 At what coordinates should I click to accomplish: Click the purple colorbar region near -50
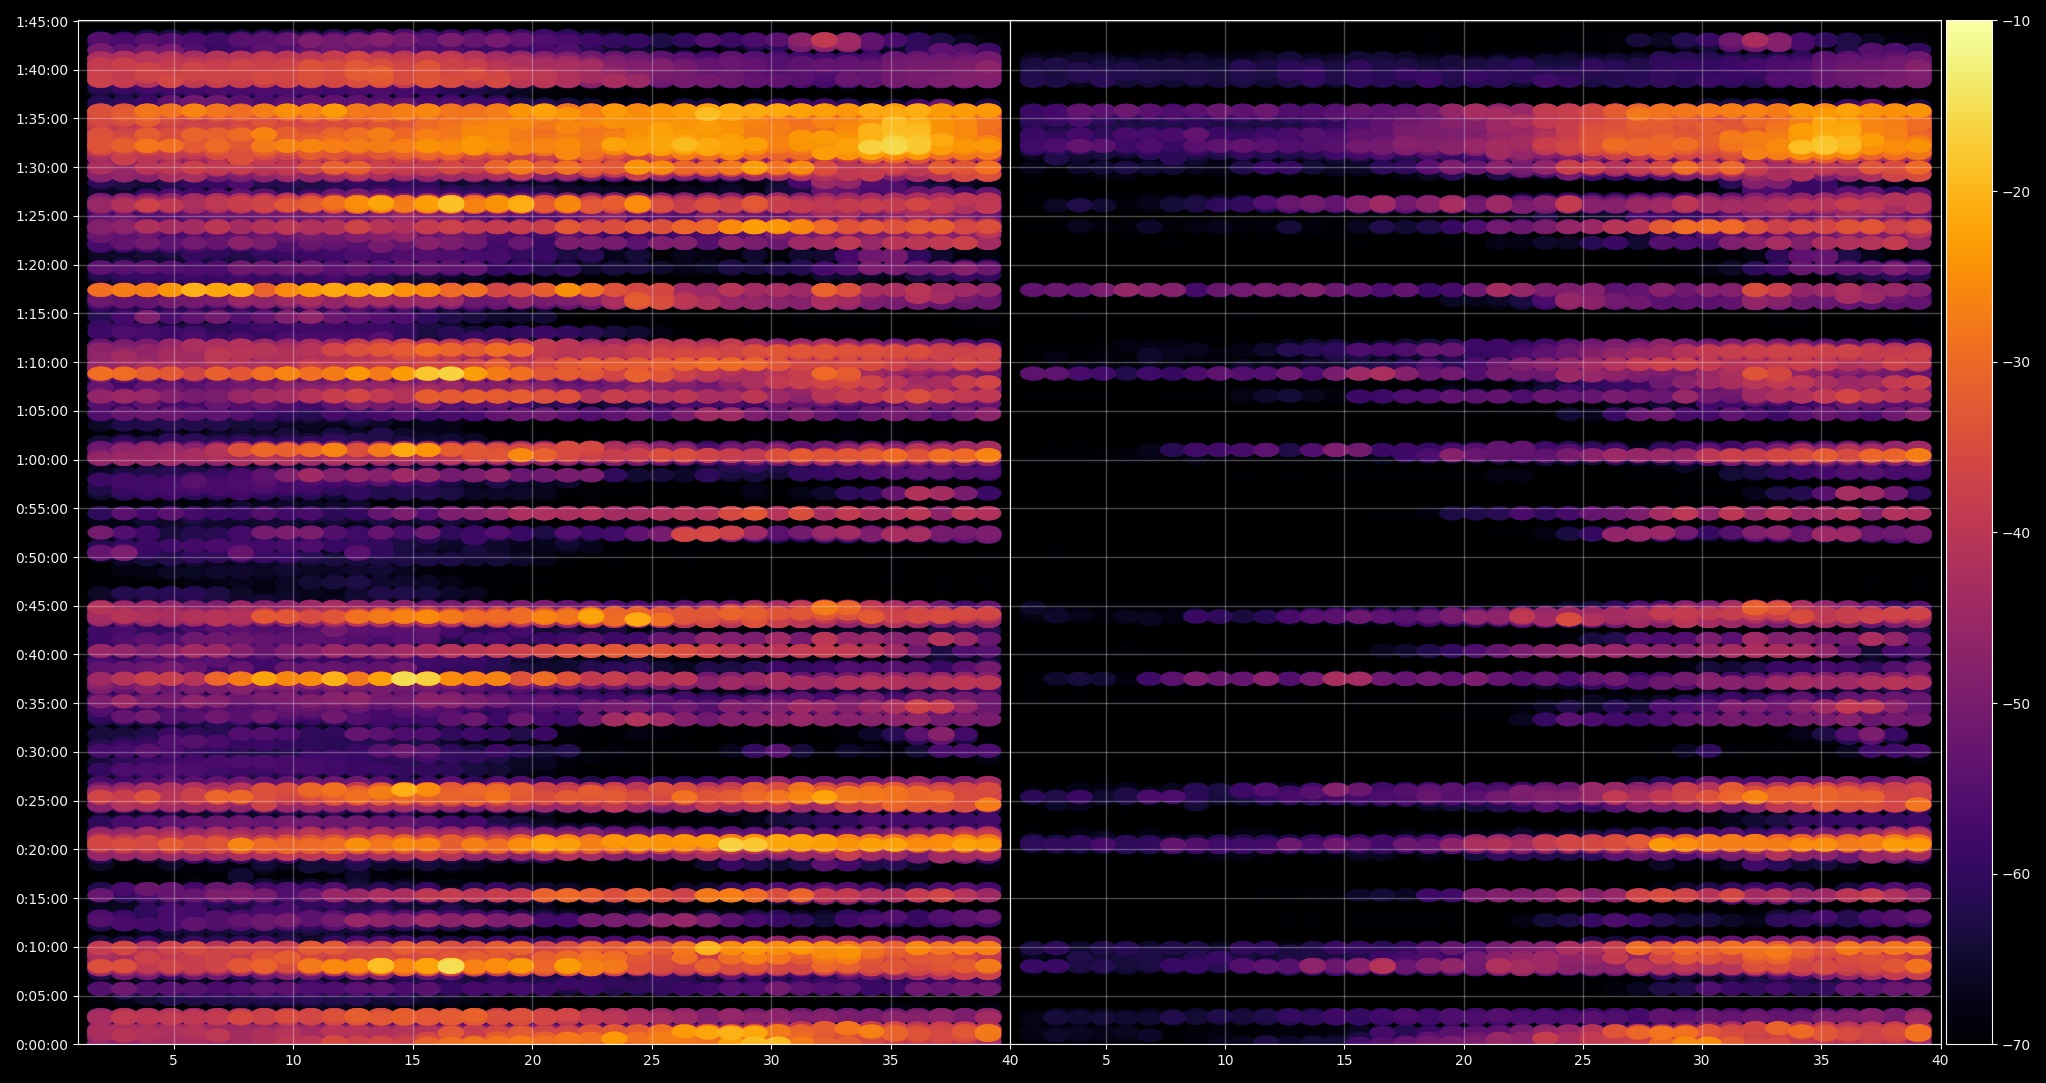pos(1969,703)
